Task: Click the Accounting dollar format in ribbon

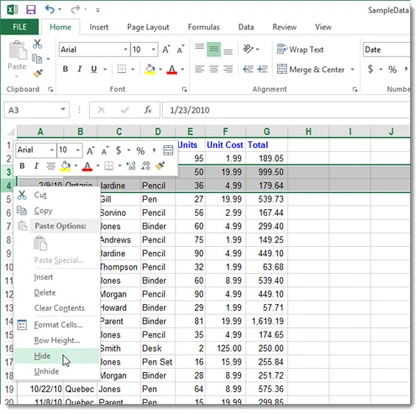Action: (370, 69)
